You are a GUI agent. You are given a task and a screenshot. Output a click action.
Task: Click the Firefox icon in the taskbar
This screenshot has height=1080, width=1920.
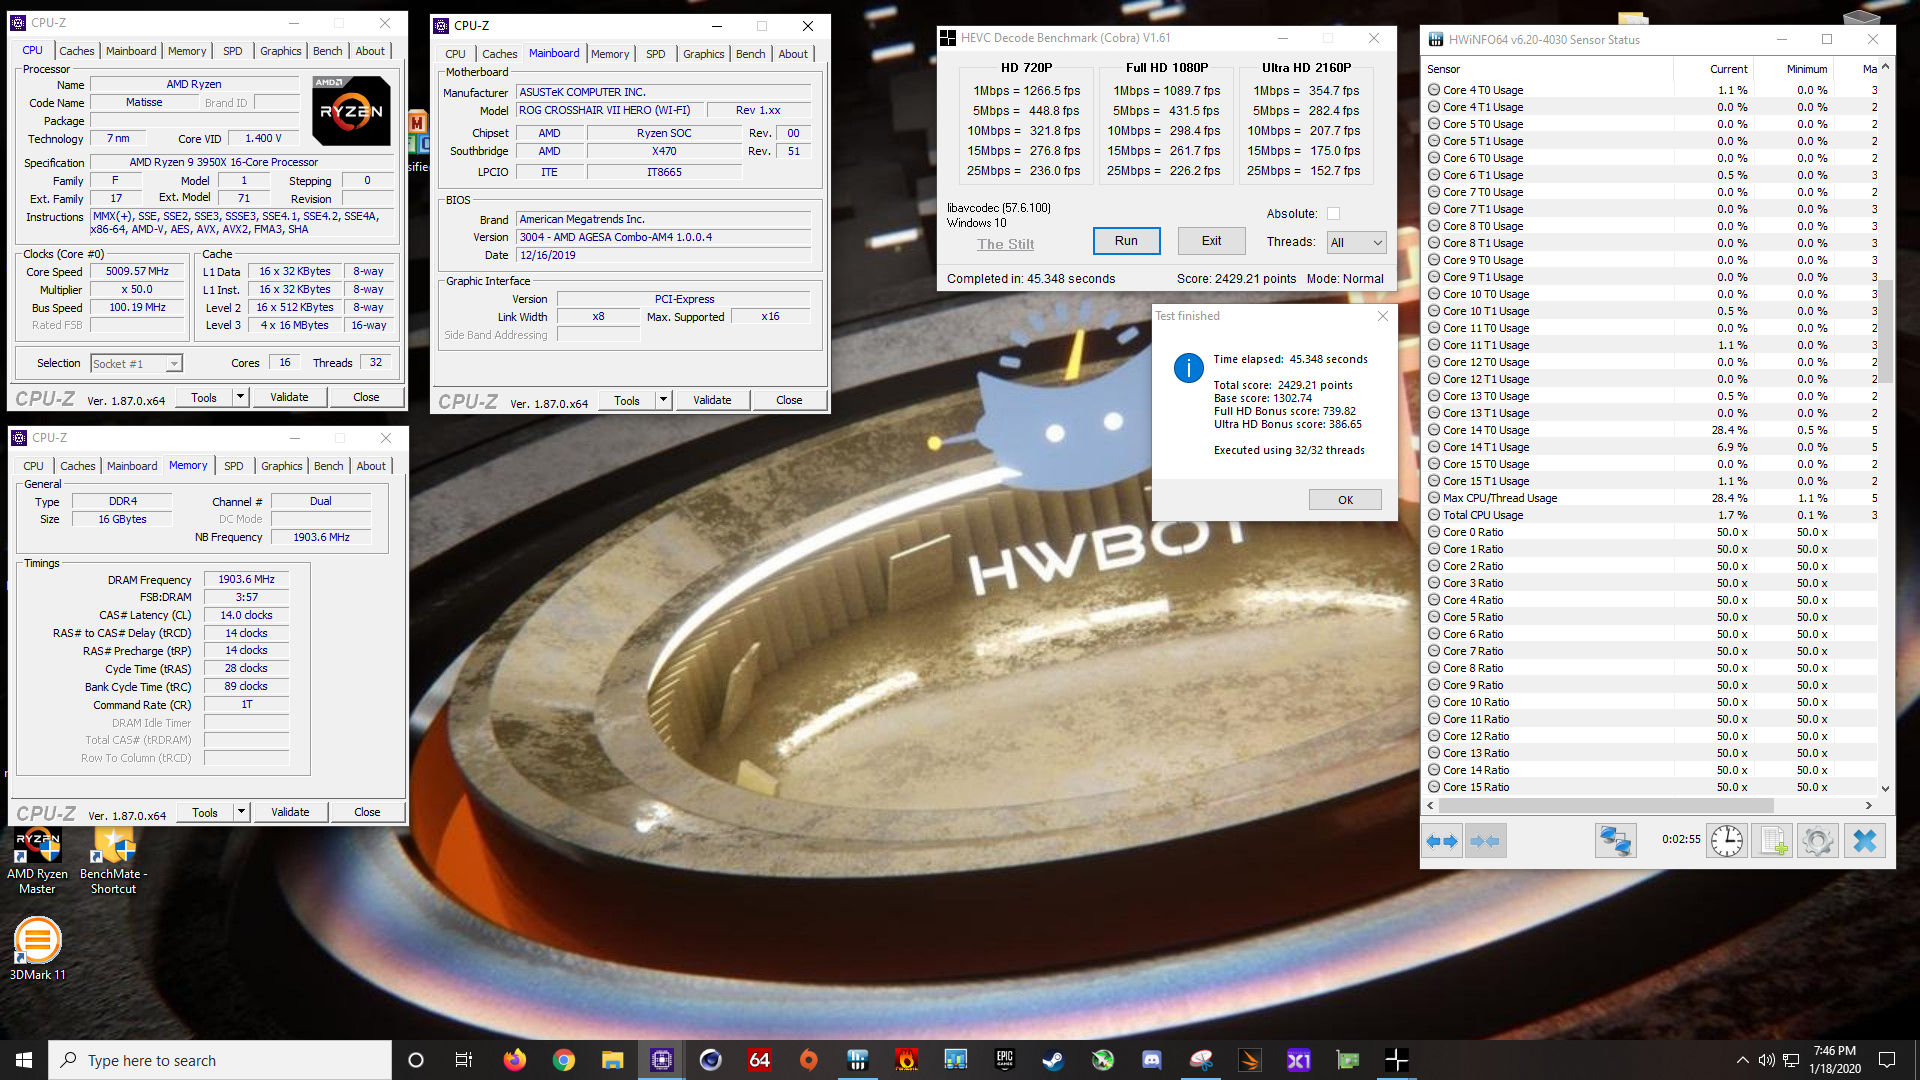[x=514, y=1060]
